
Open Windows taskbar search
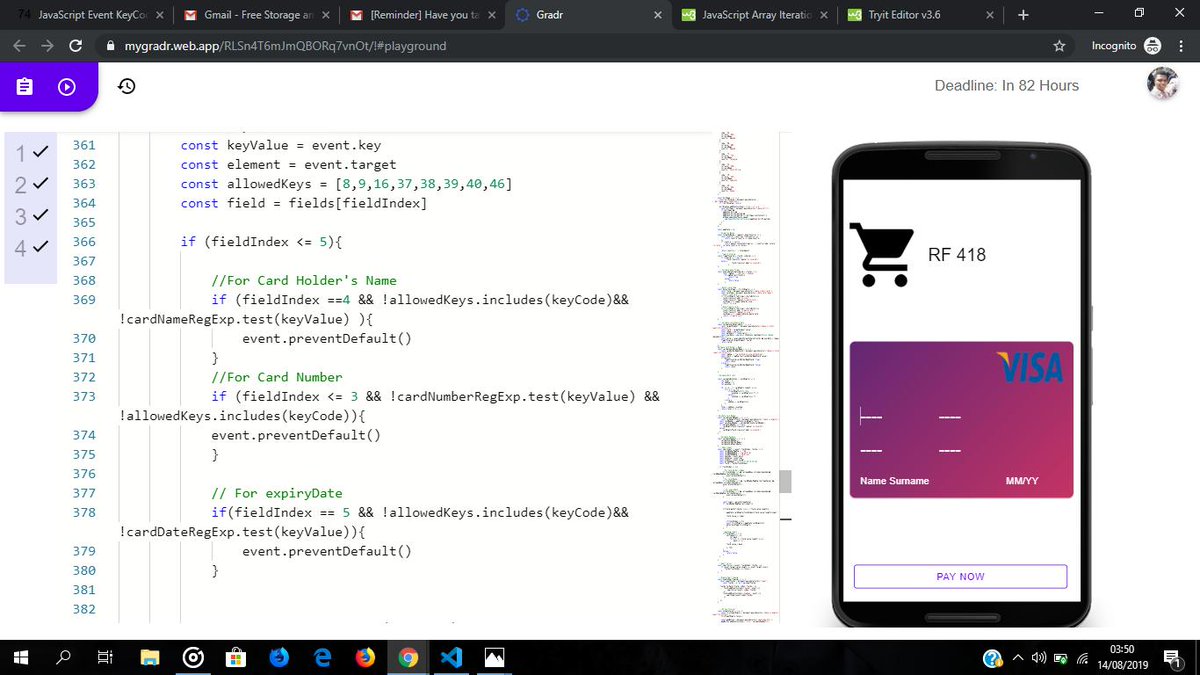63,657
